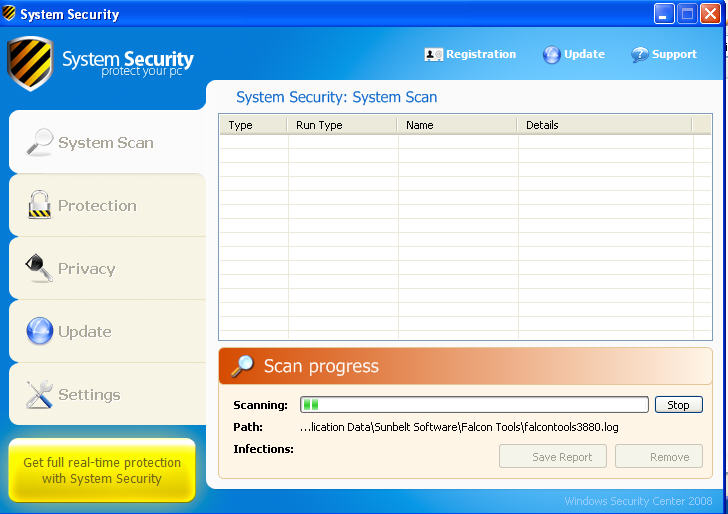Open the Settings tab

tap(107, 394)
